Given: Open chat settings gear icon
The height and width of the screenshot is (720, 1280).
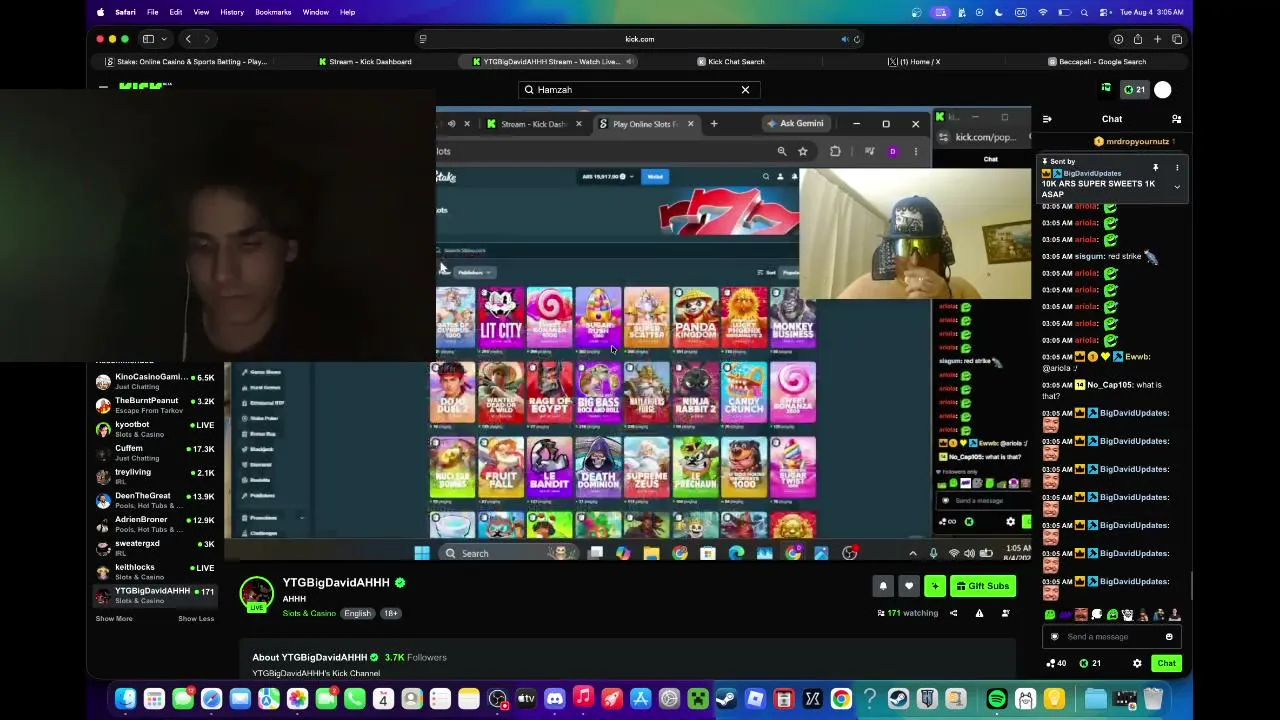Looking at the screenshot, I should tap(1137, 663).
